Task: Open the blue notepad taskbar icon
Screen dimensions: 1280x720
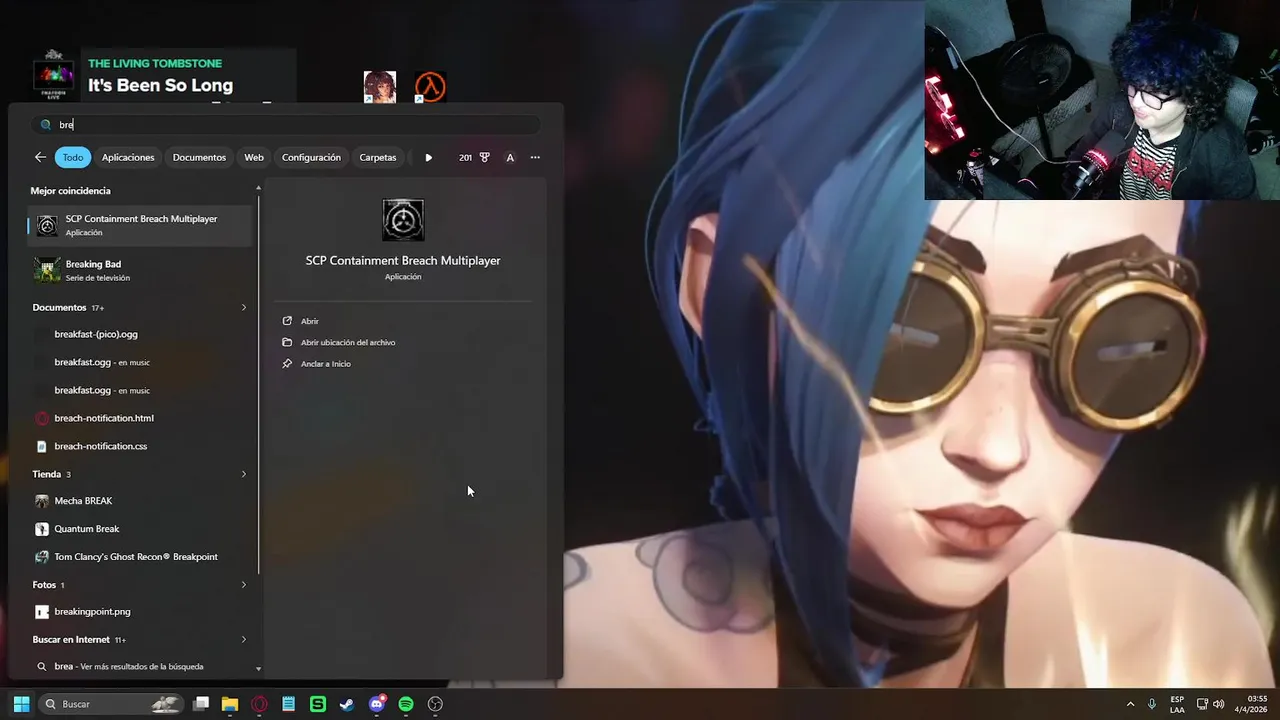Action: (x=288, y=704)
